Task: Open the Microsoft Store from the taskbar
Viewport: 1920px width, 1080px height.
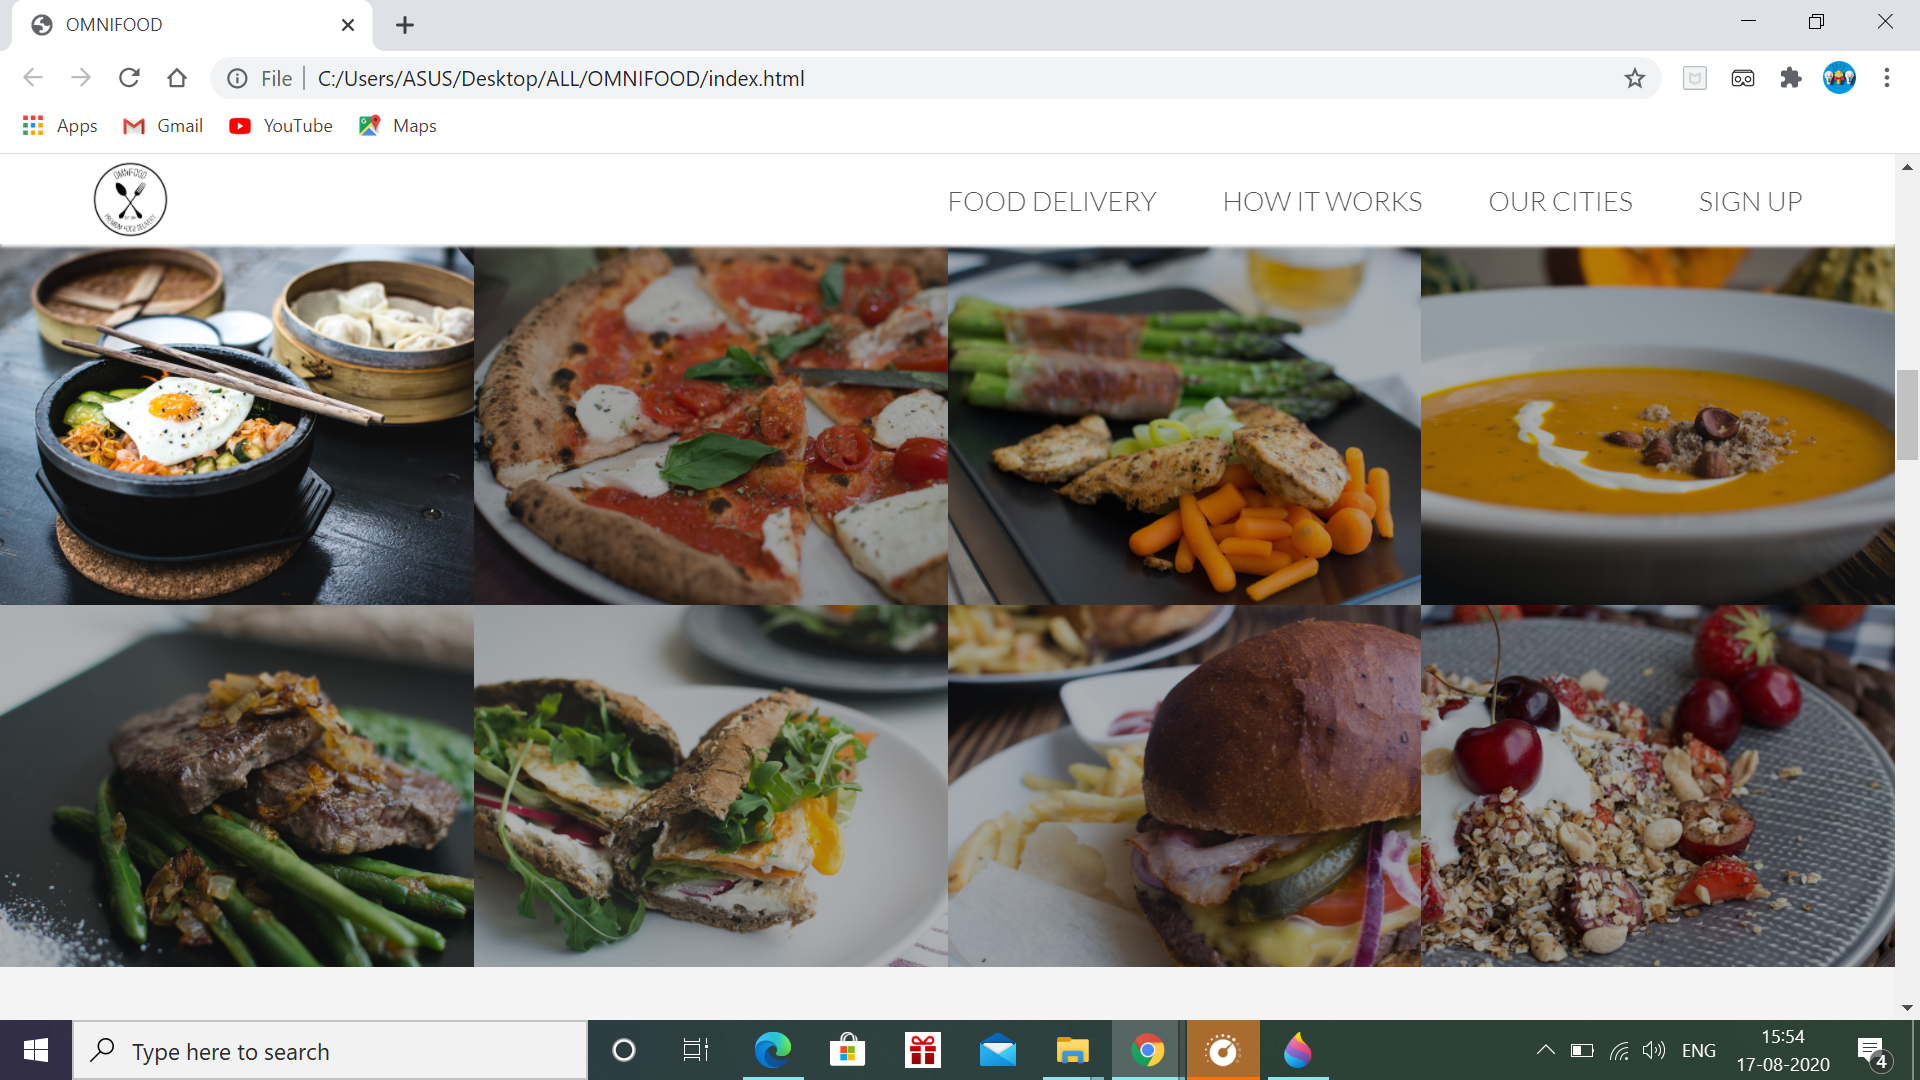Action: click(x=847, y=1050)
